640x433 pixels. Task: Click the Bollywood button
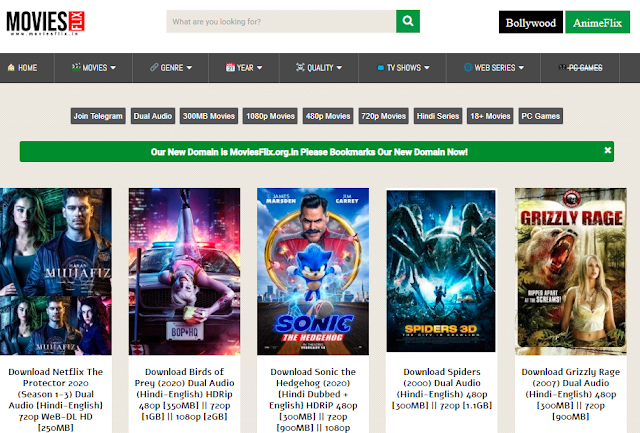point(531,22)
